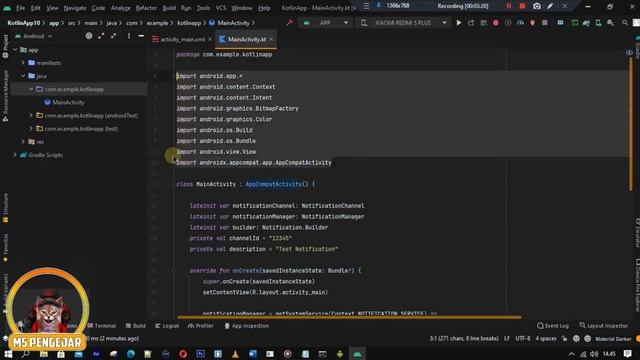Collapse the com.example.kotlinapp package

[31, 89]
